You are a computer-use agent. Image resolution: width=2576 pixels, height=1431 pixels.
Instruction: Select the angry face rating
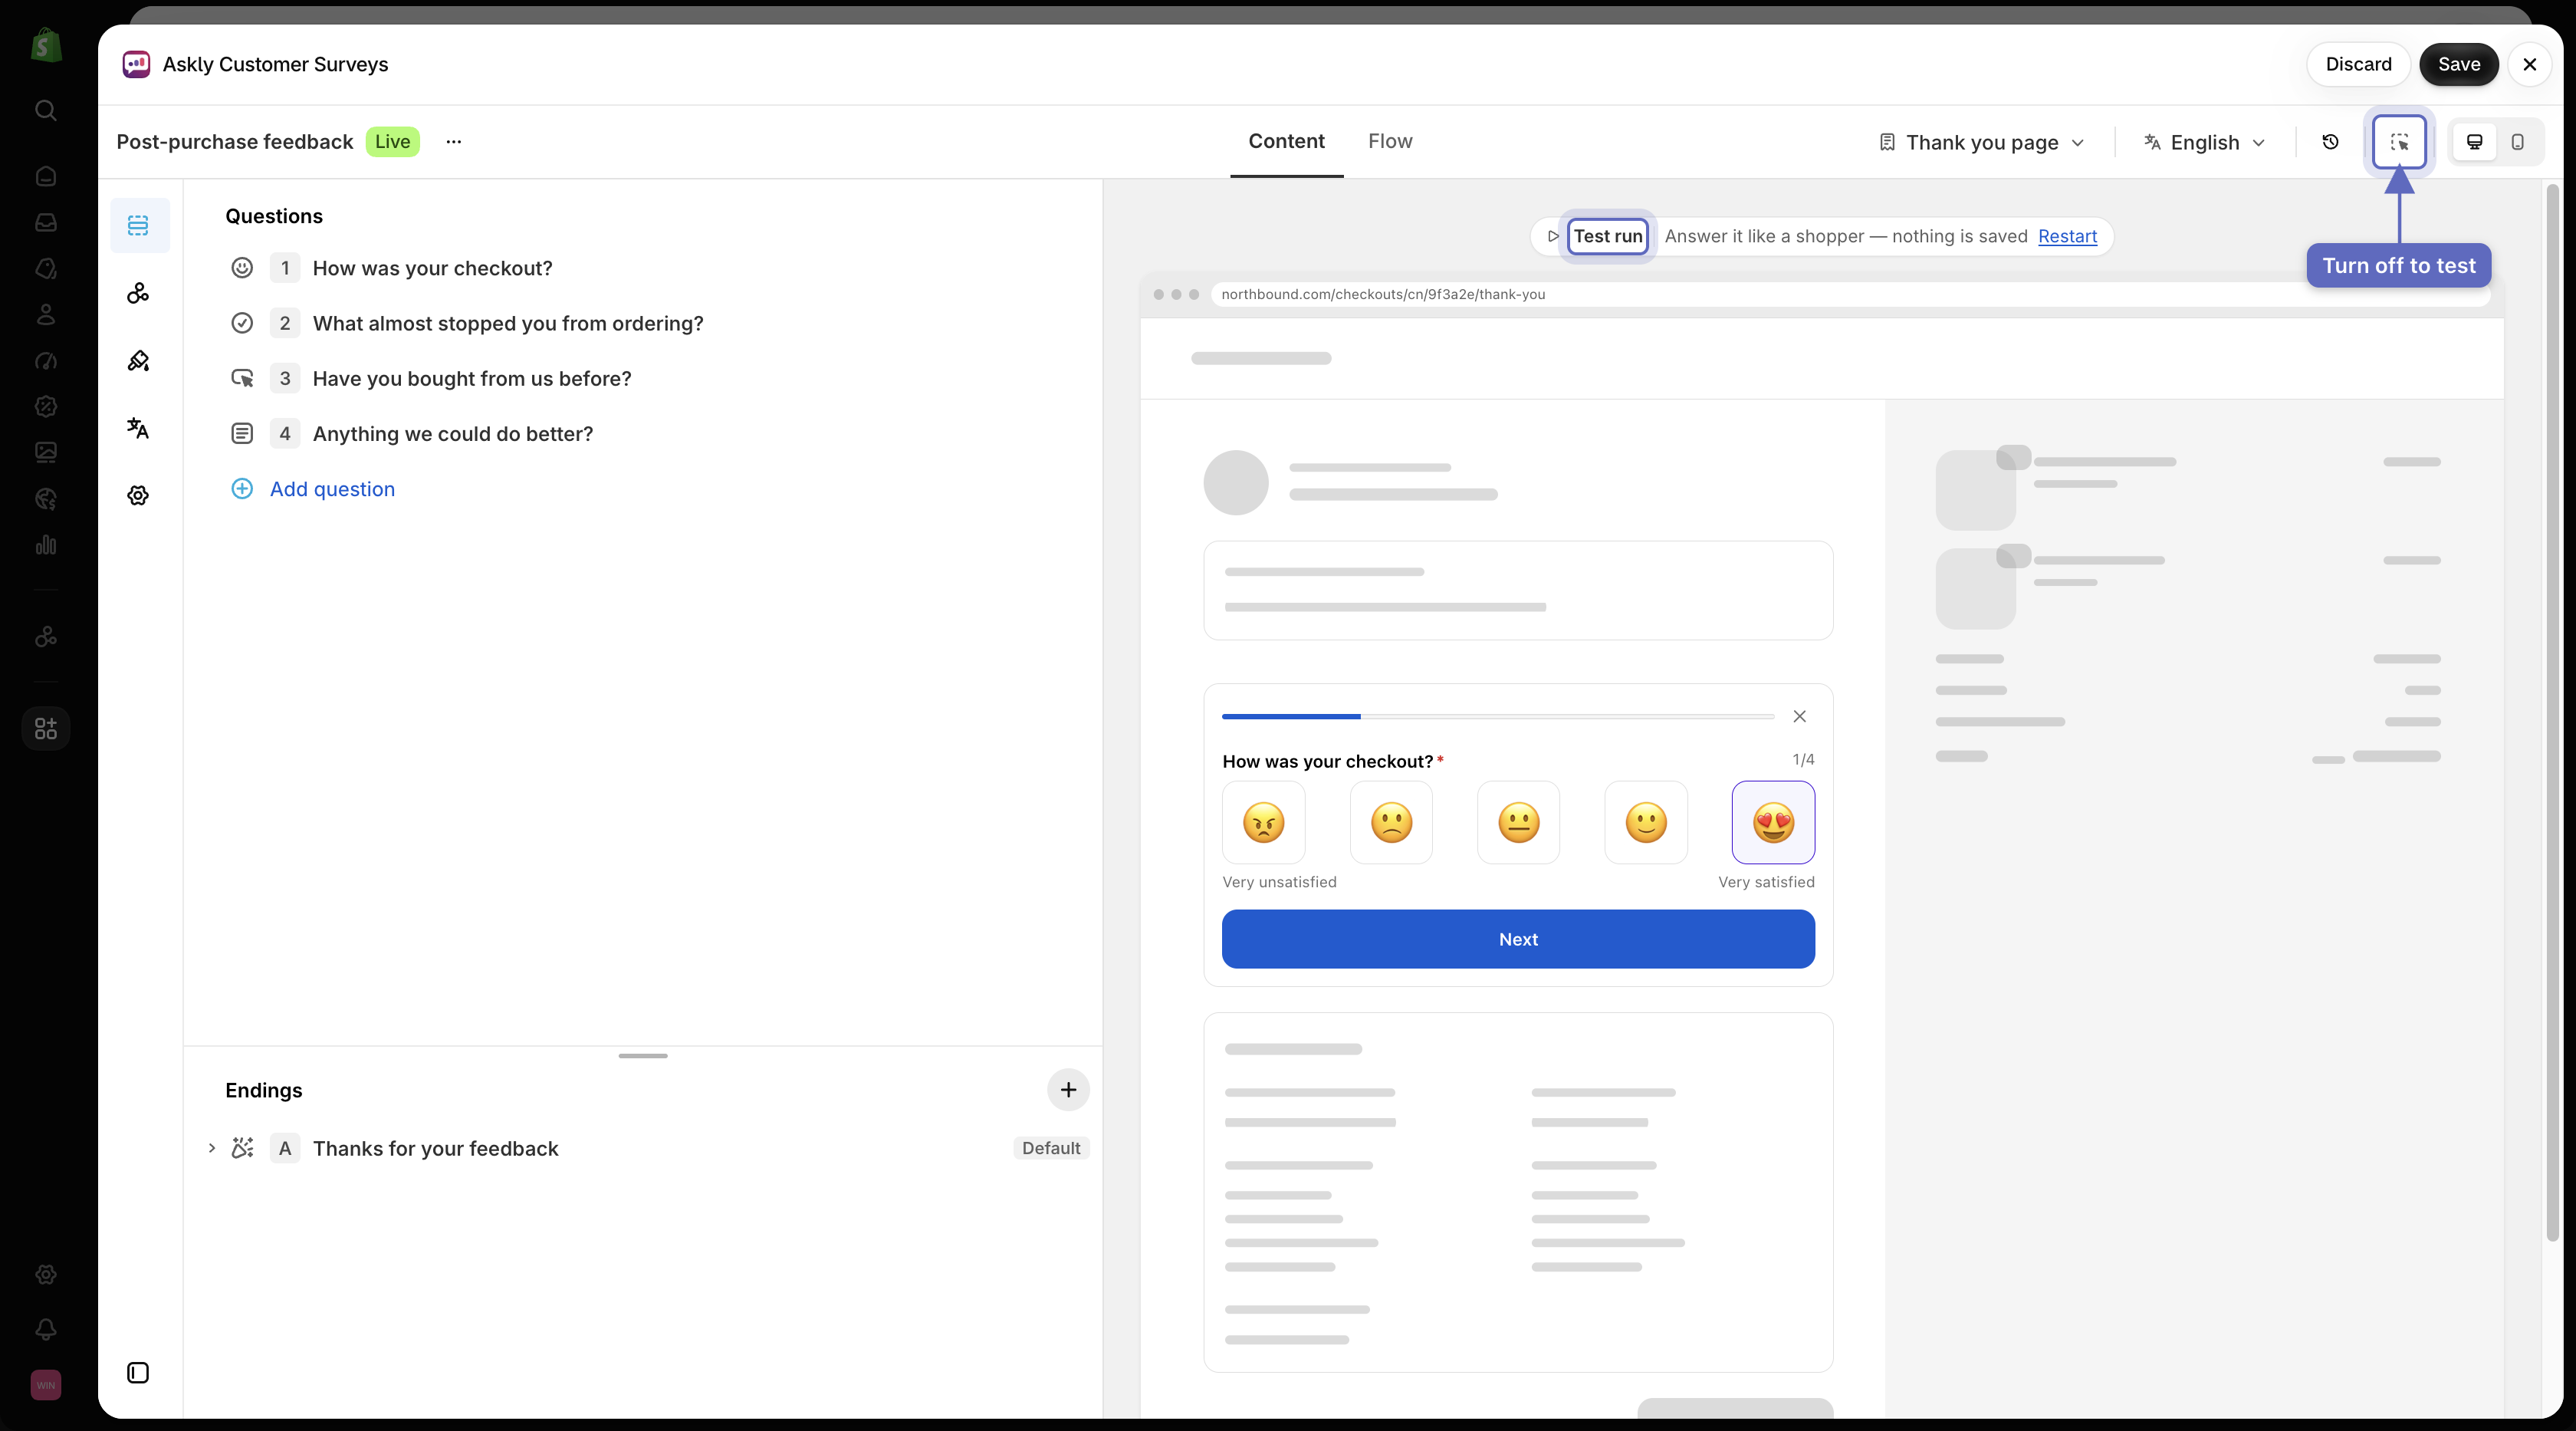point(1264,822)
